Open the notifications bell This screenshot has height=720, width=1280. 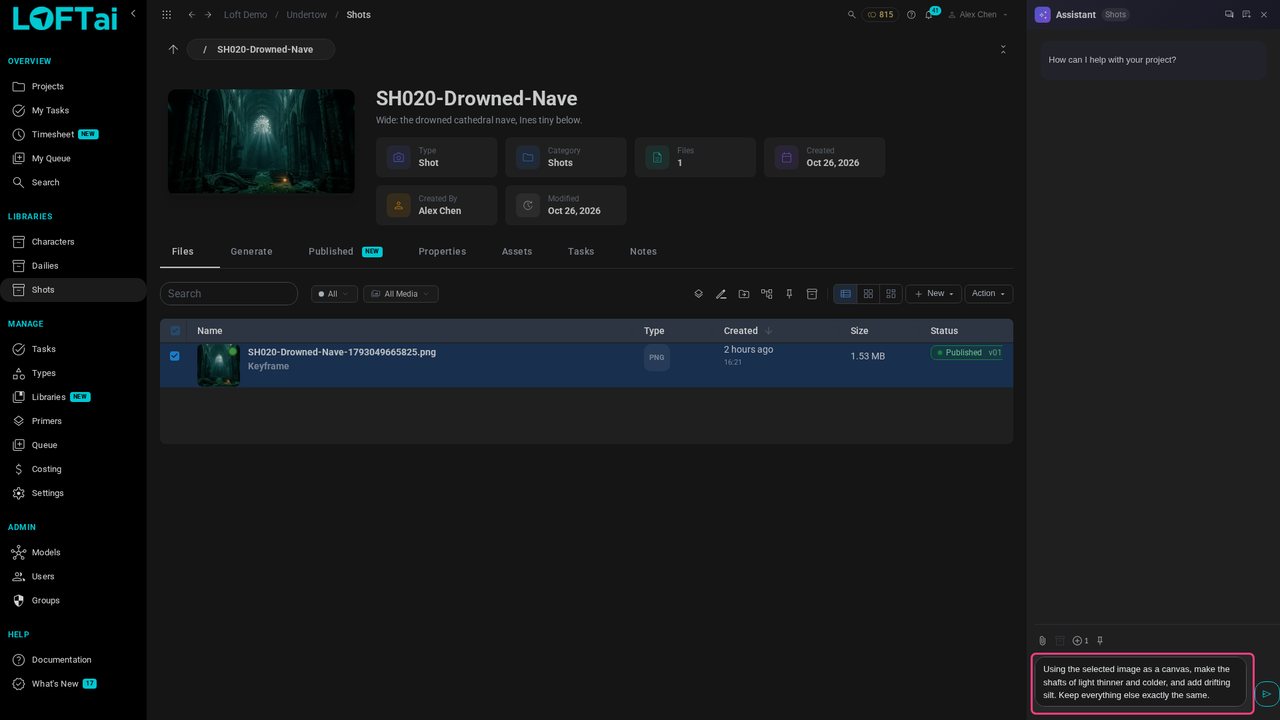coord(929,15)
